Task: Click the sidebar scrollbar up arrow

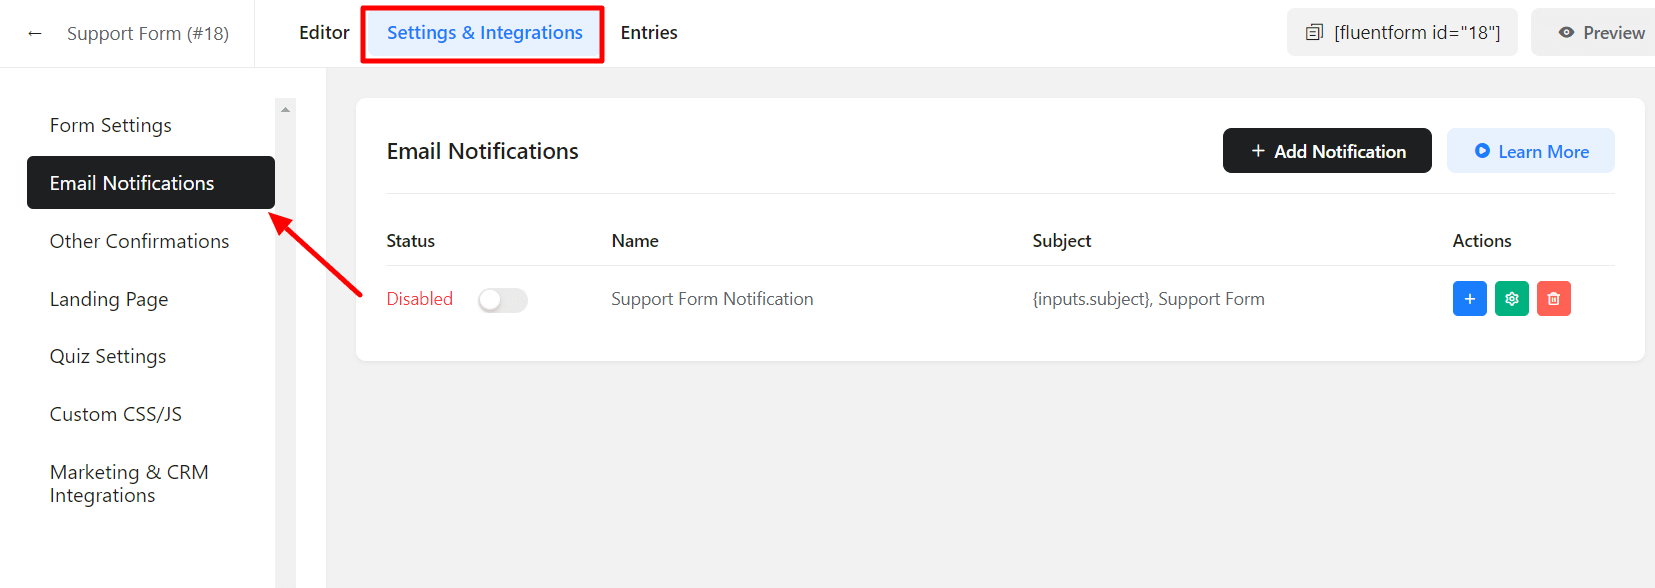Action: [x=285, y=110]
